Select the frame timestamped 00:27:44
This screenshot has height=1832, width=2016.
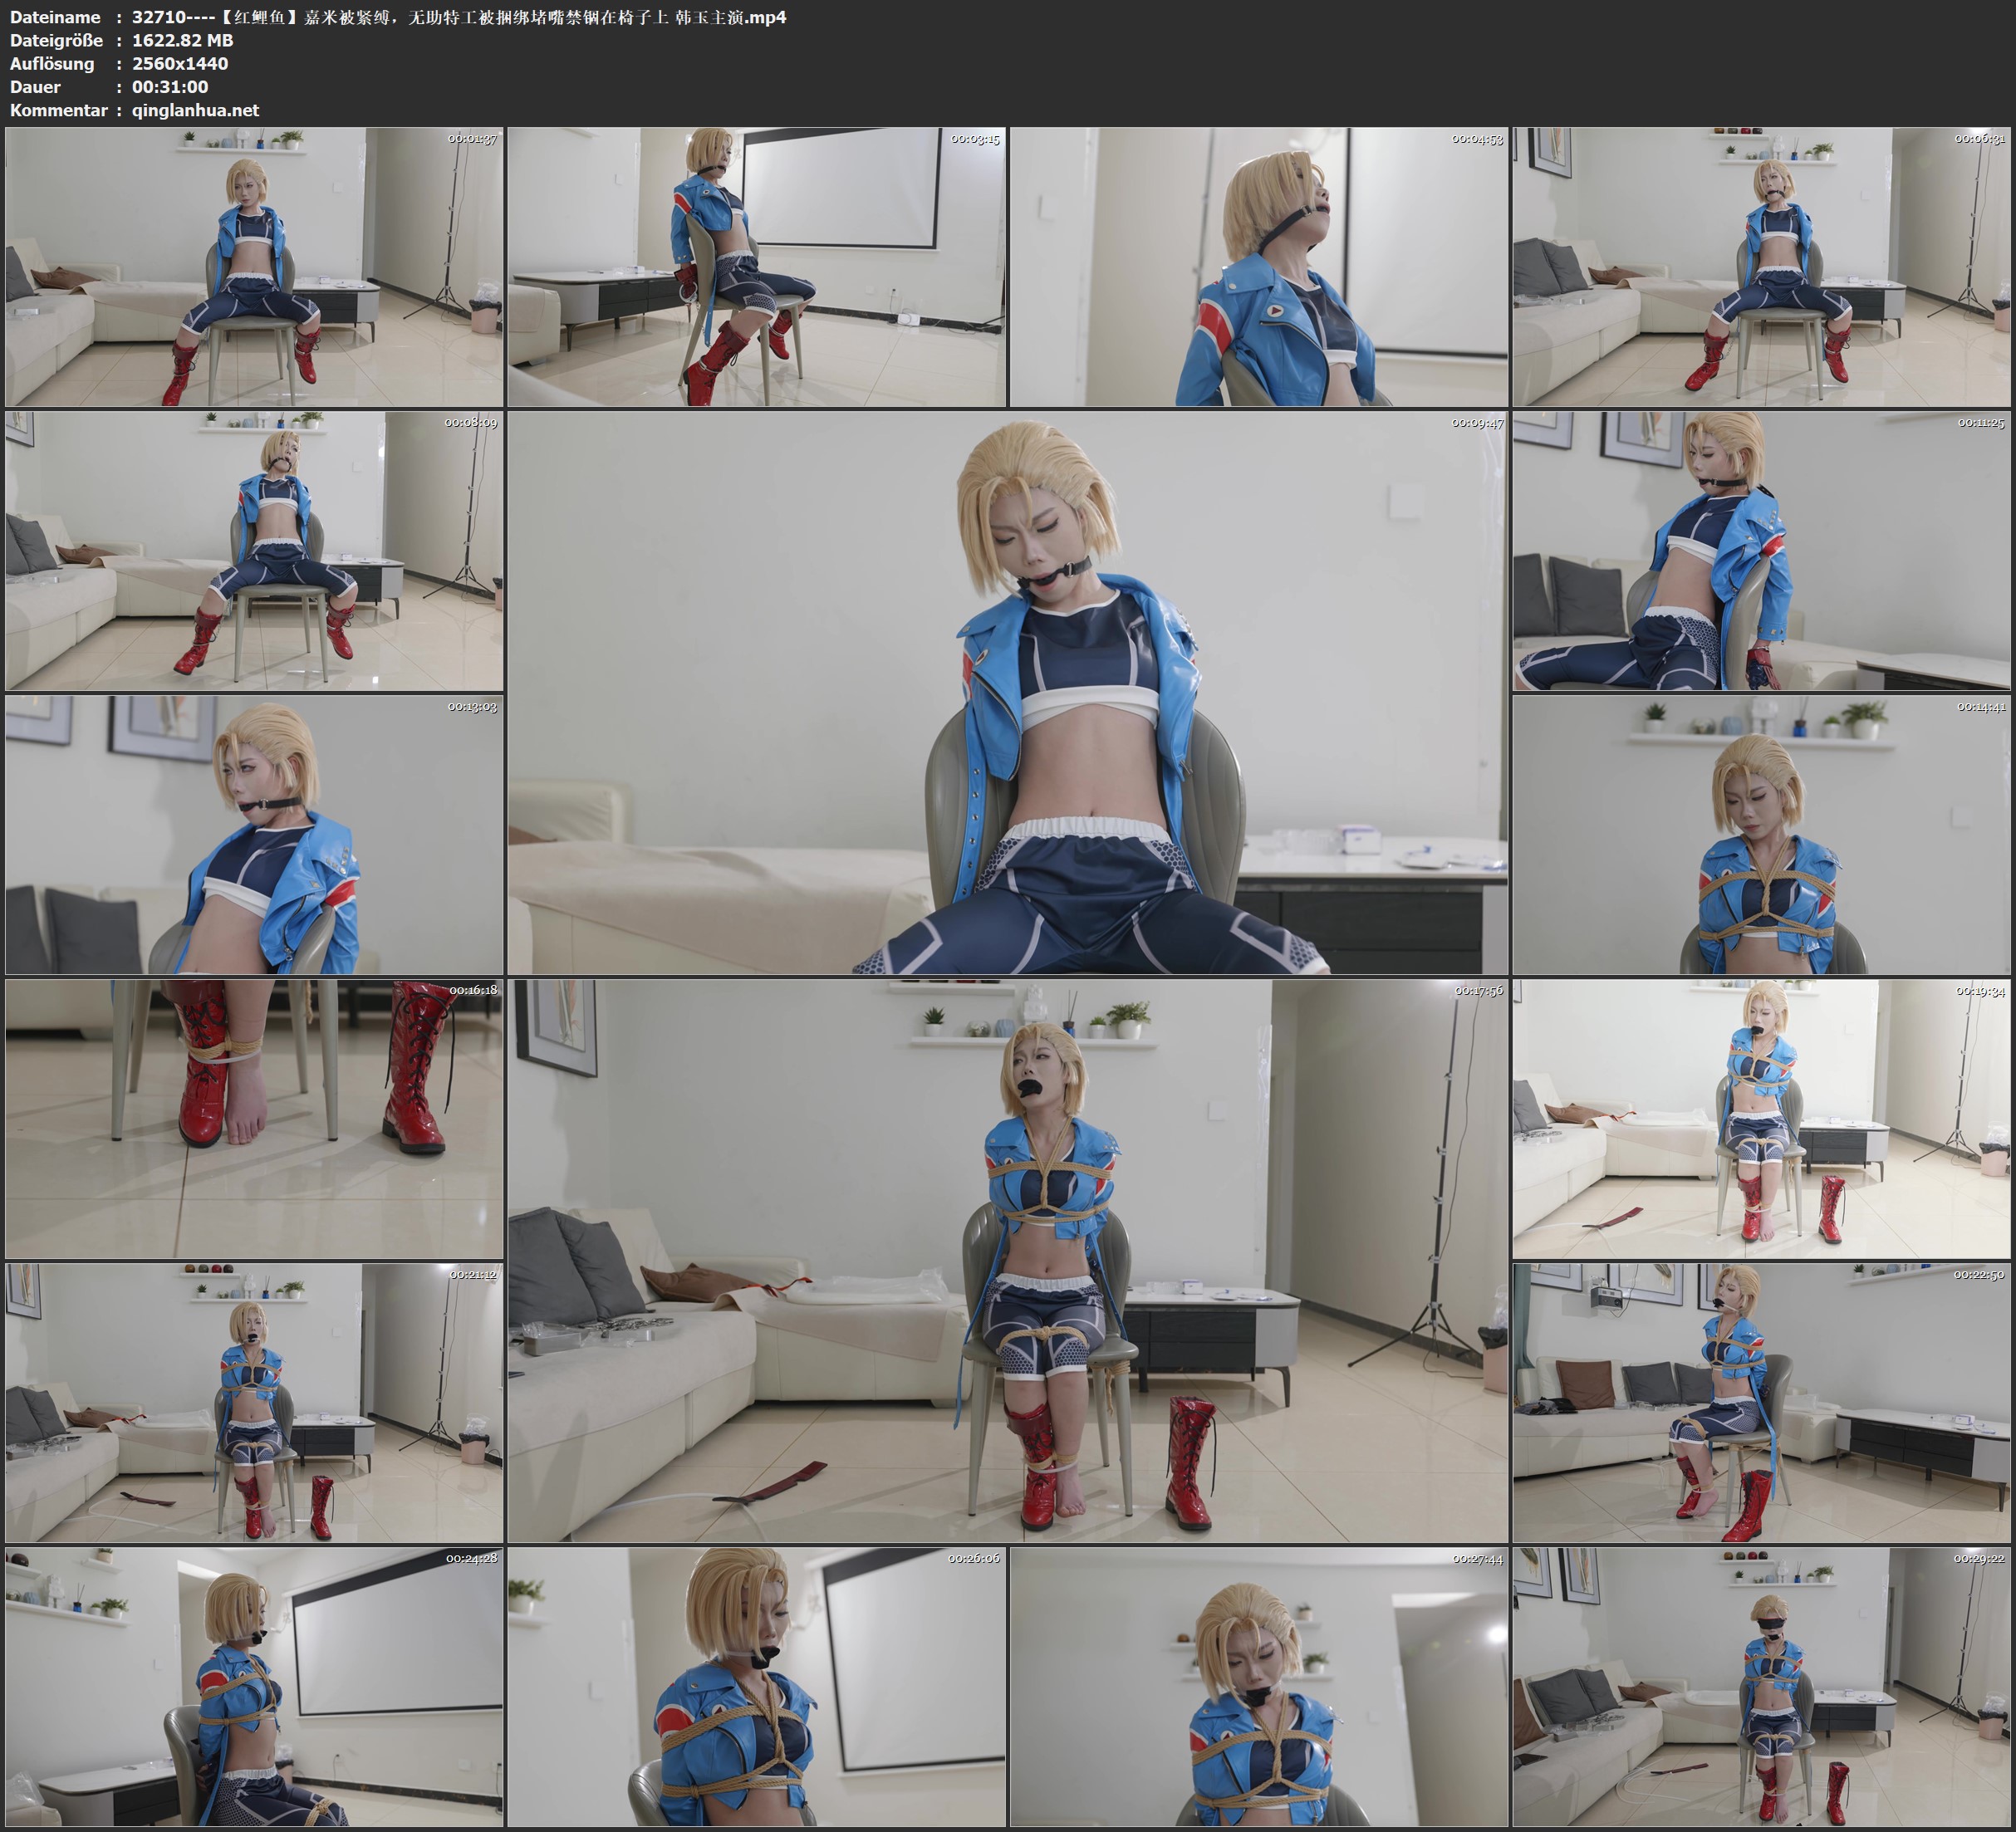coord(1258,1686)
